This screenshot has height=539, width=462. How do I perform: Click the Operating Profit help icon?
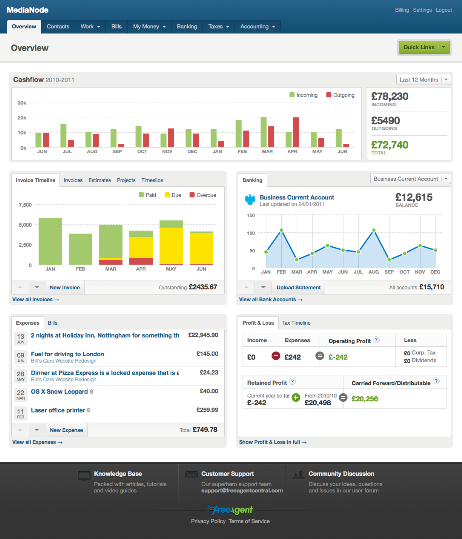pyautogui.click(x=376, y=340)
